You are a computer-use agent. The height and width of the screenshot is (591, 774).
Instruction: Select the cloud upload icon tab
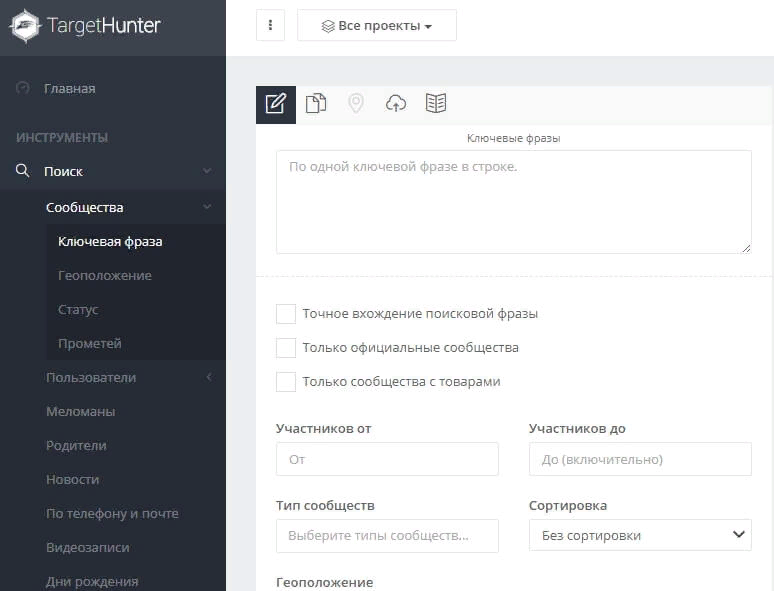[x=396, y=104]
